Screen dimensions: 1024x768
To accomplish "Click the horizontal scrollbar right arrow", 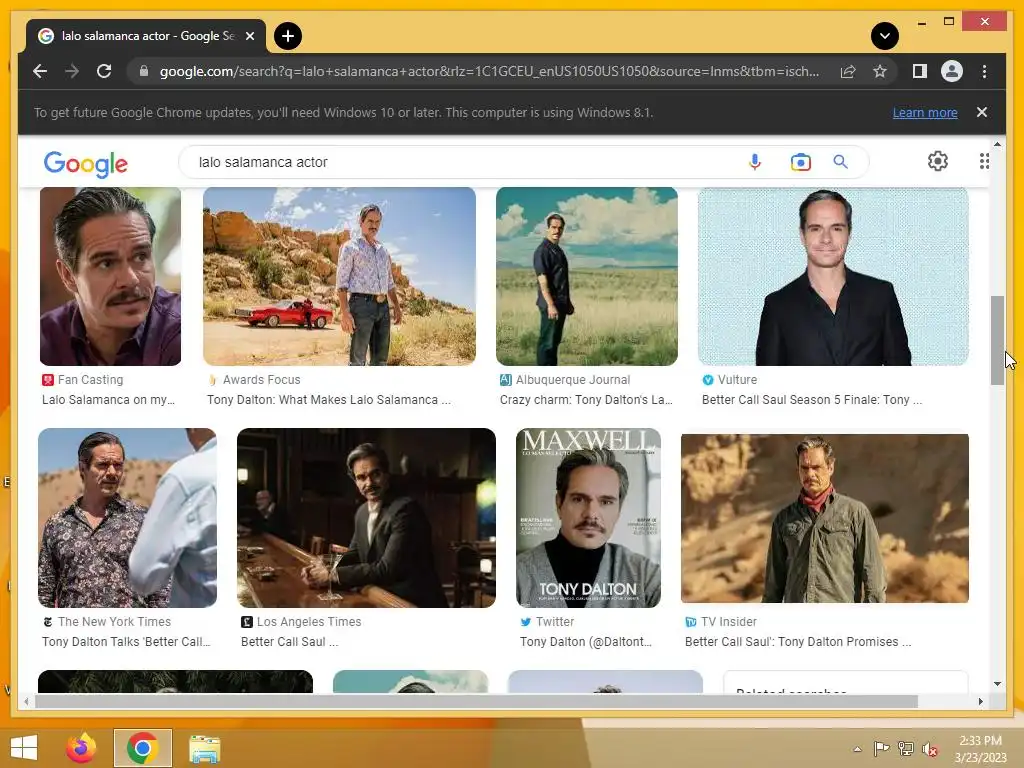I will tap(980, 701).
